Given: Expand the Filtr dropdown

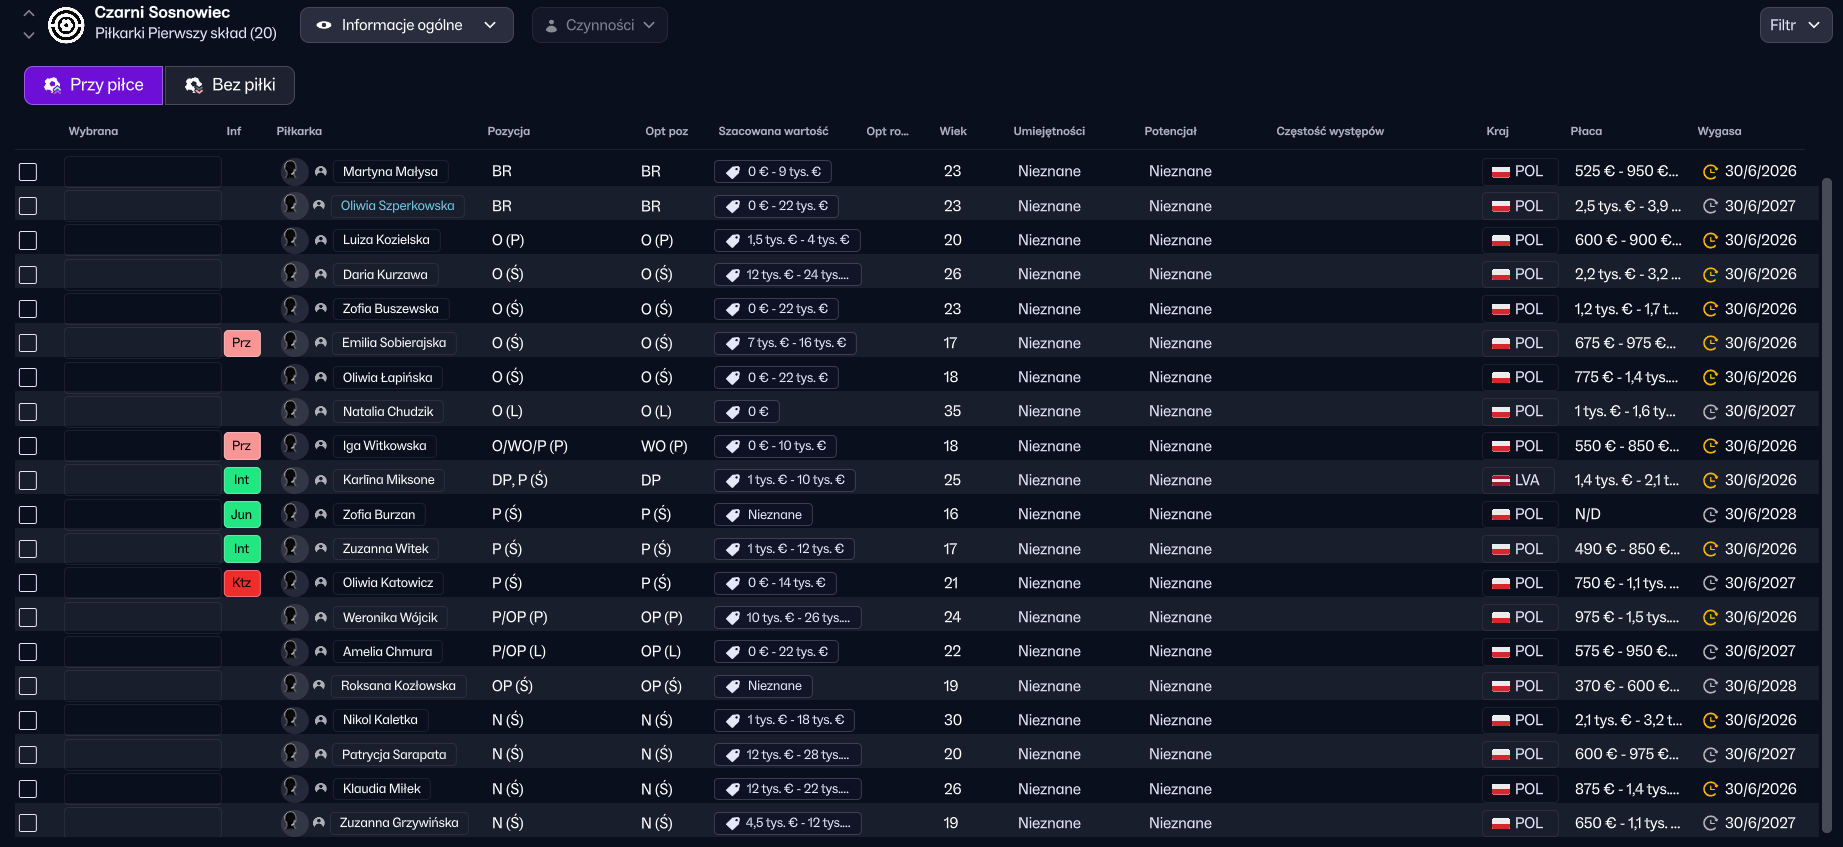Looking at the screenshot, I should coord(1795,25).
